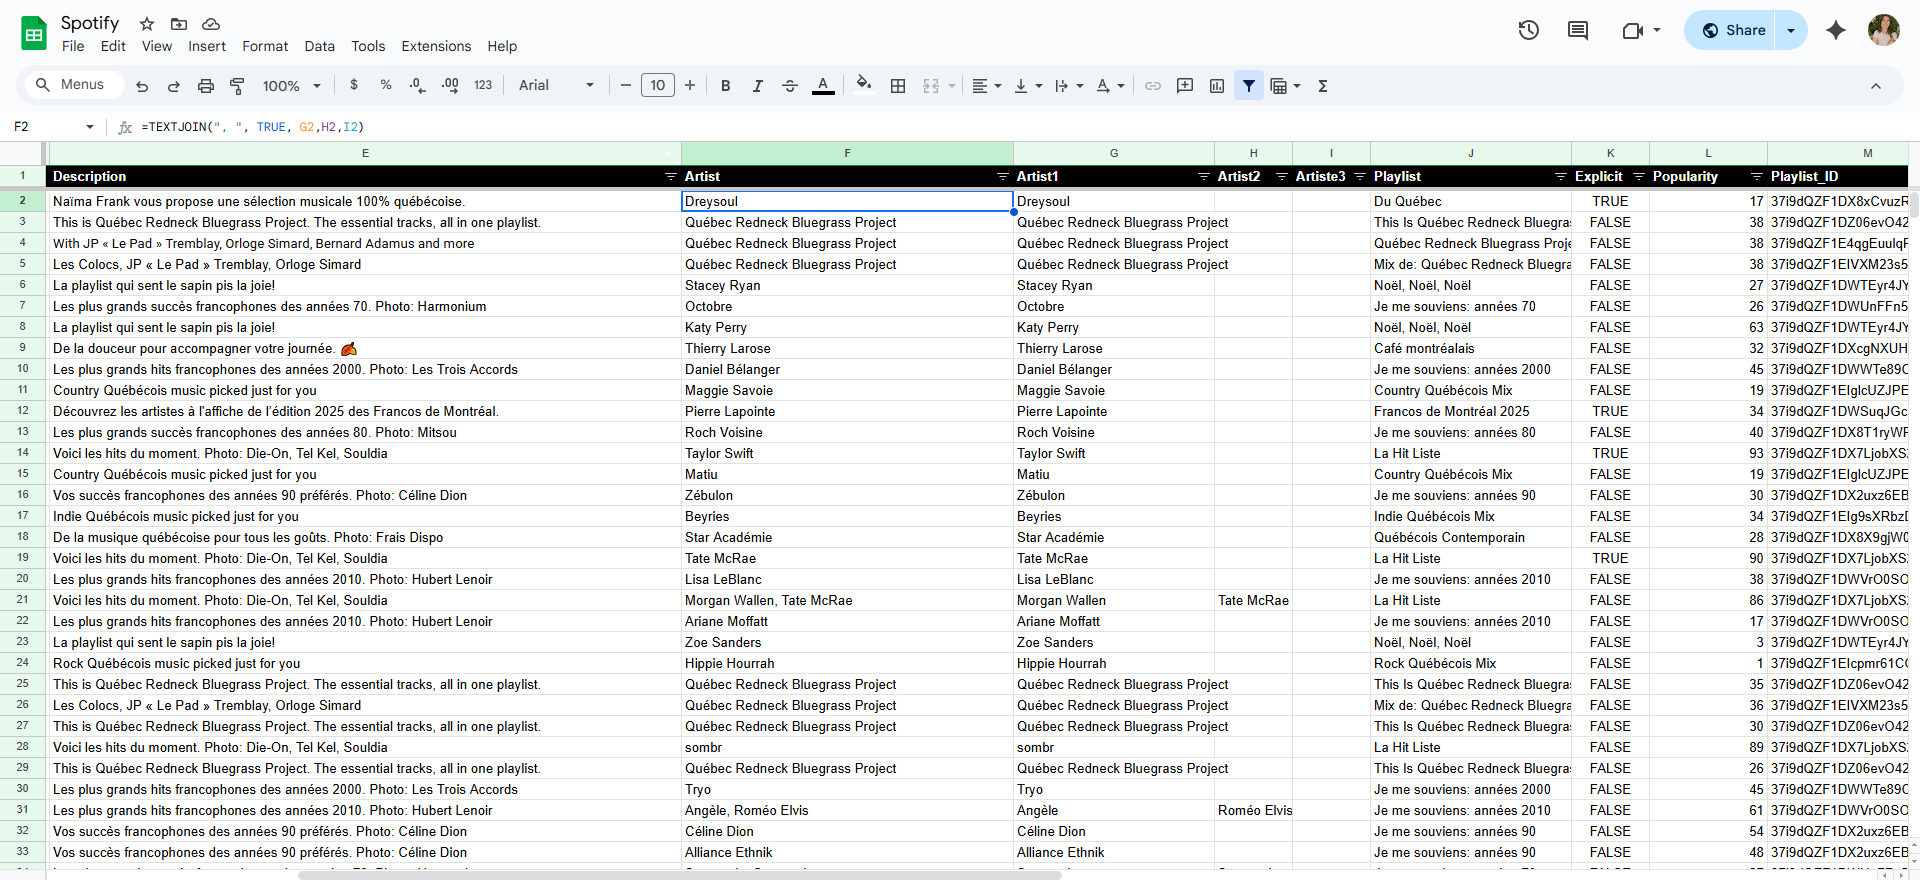
Task: Open the Extensions menu
Action: 436,46
